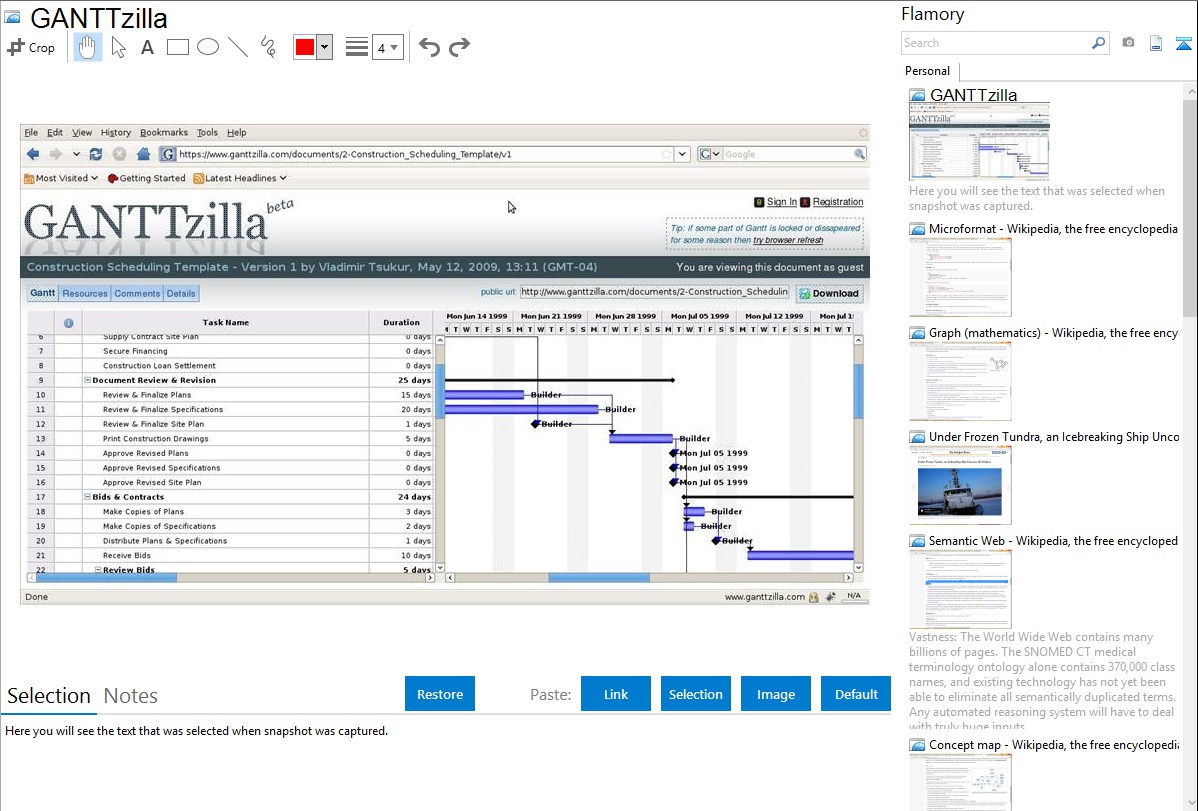The height and width of the screenshot is (811, 1198).
Task: Click the Registration link
Action: click(x=837, y=202)
